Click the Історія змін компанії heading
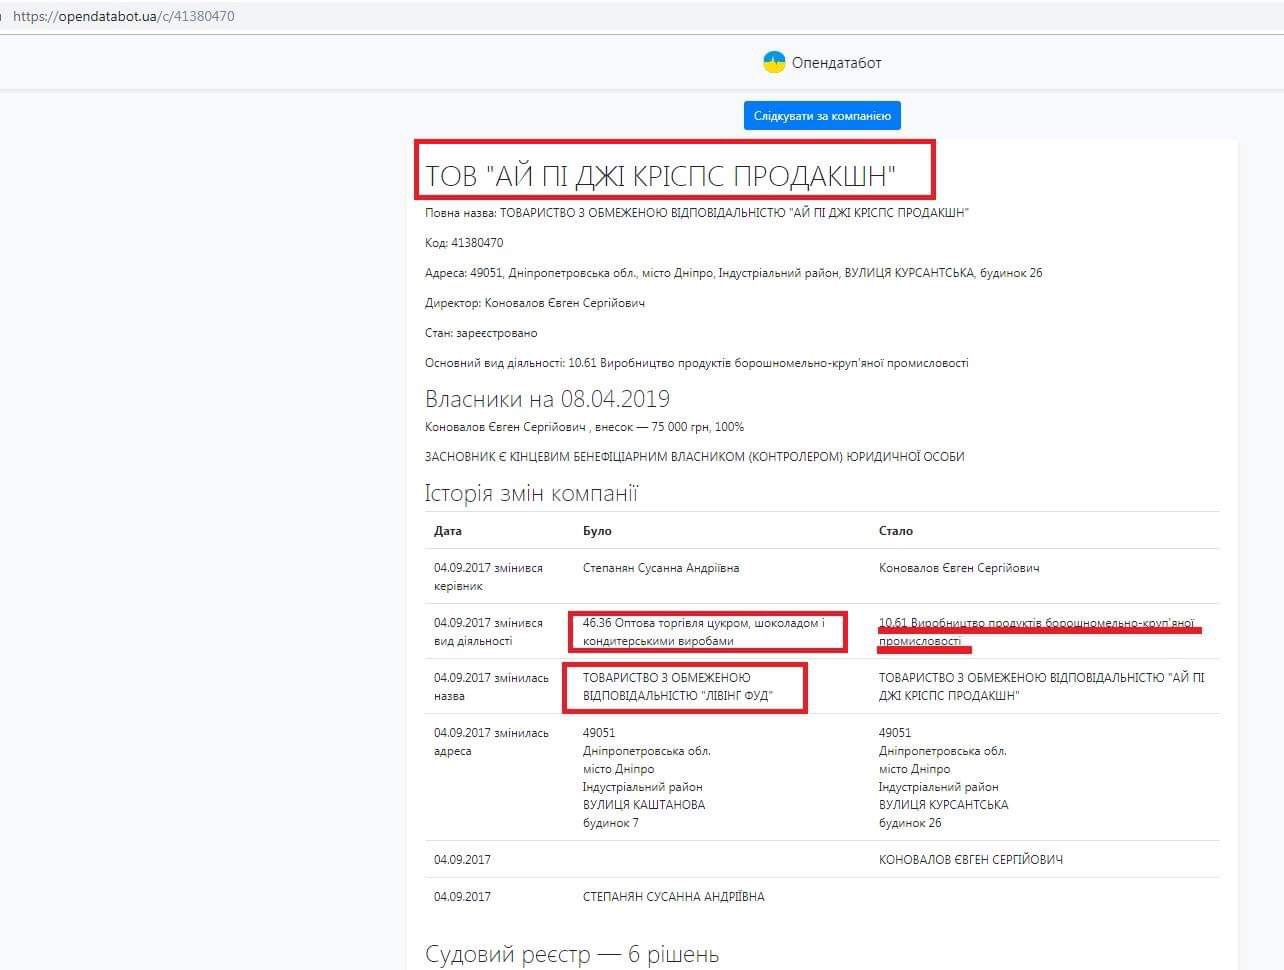This screenshot has height=970, width=1284. [531, 493]
